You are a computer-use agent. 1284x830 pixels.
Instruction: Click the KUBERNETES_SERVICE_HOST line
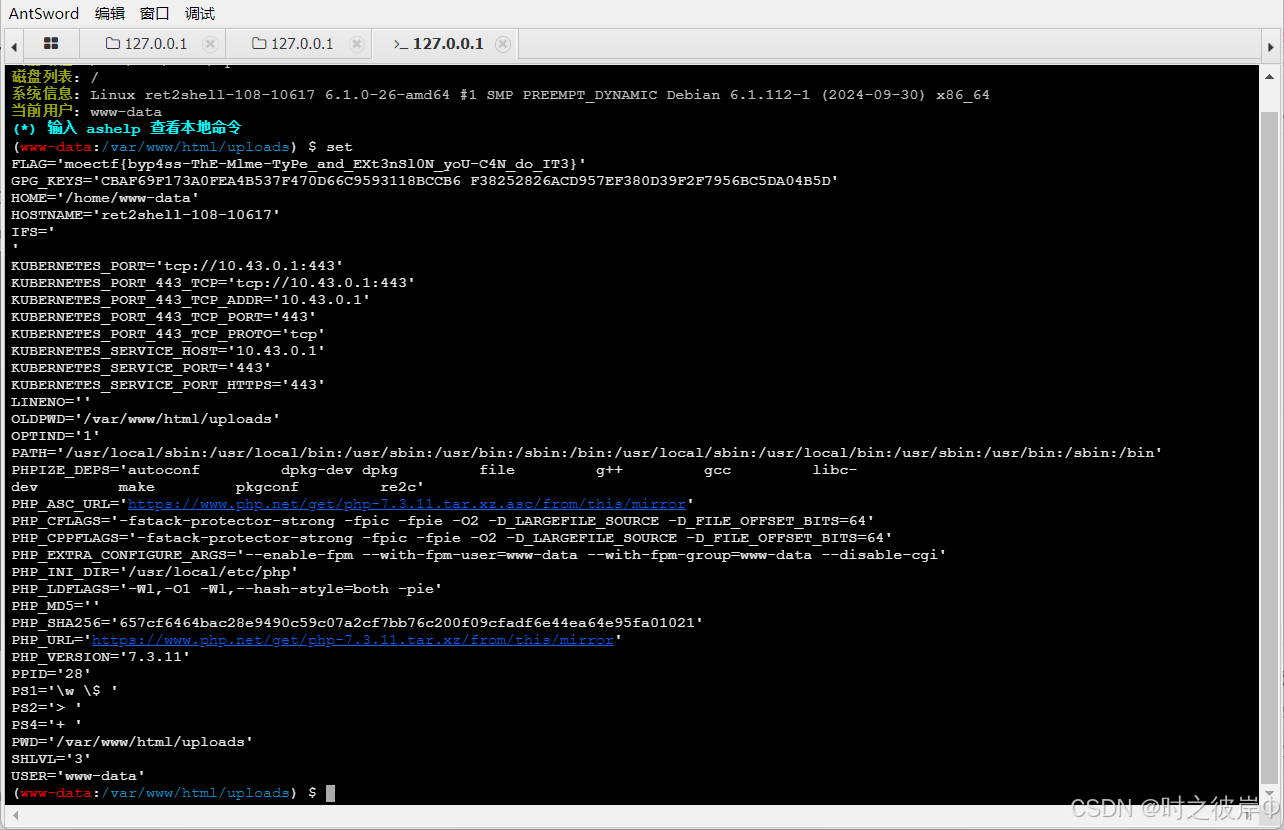point(168,351)
